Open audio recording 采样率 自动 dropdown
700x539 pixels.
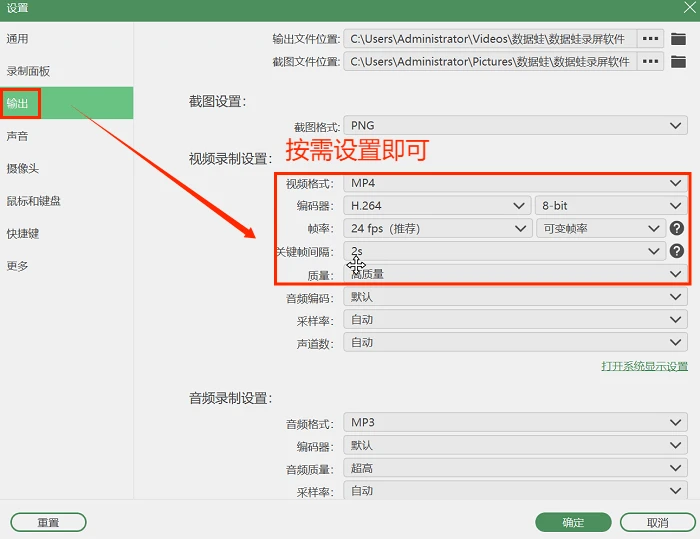[x=515, y=490]
